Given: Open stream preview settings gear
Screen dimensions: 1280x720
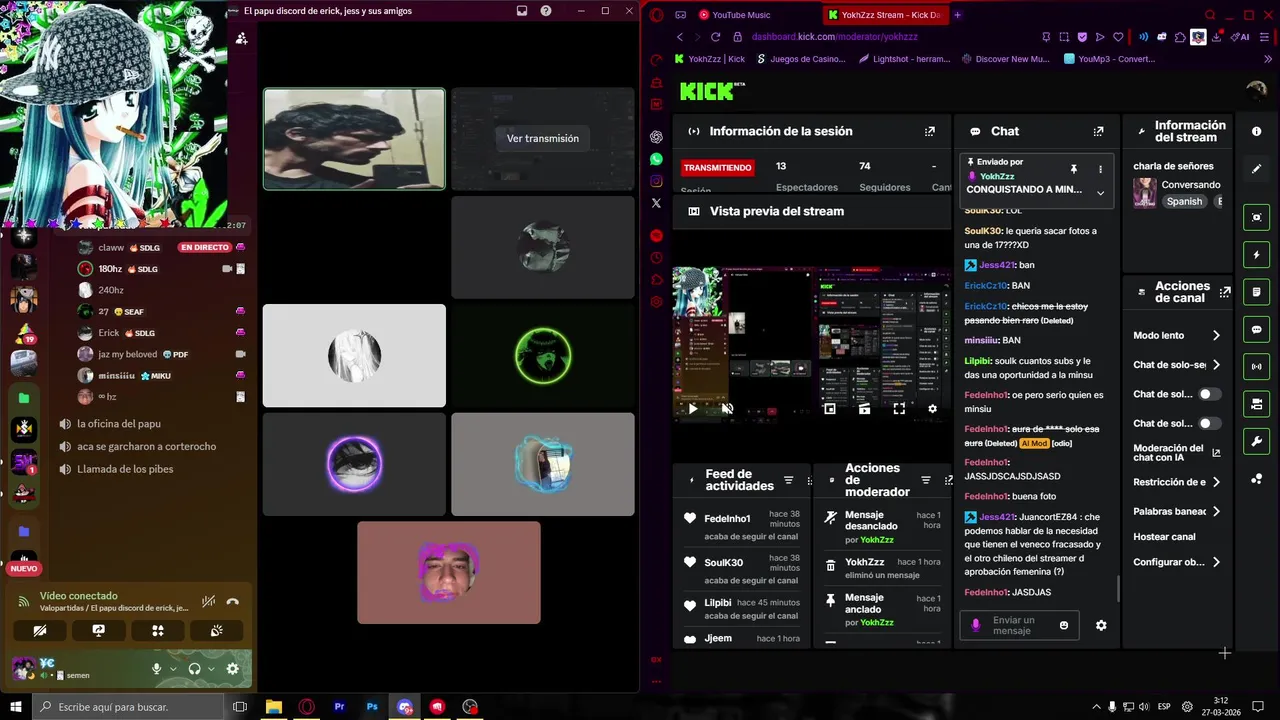Looking at the screenshot, I should (x=933, y=408).
